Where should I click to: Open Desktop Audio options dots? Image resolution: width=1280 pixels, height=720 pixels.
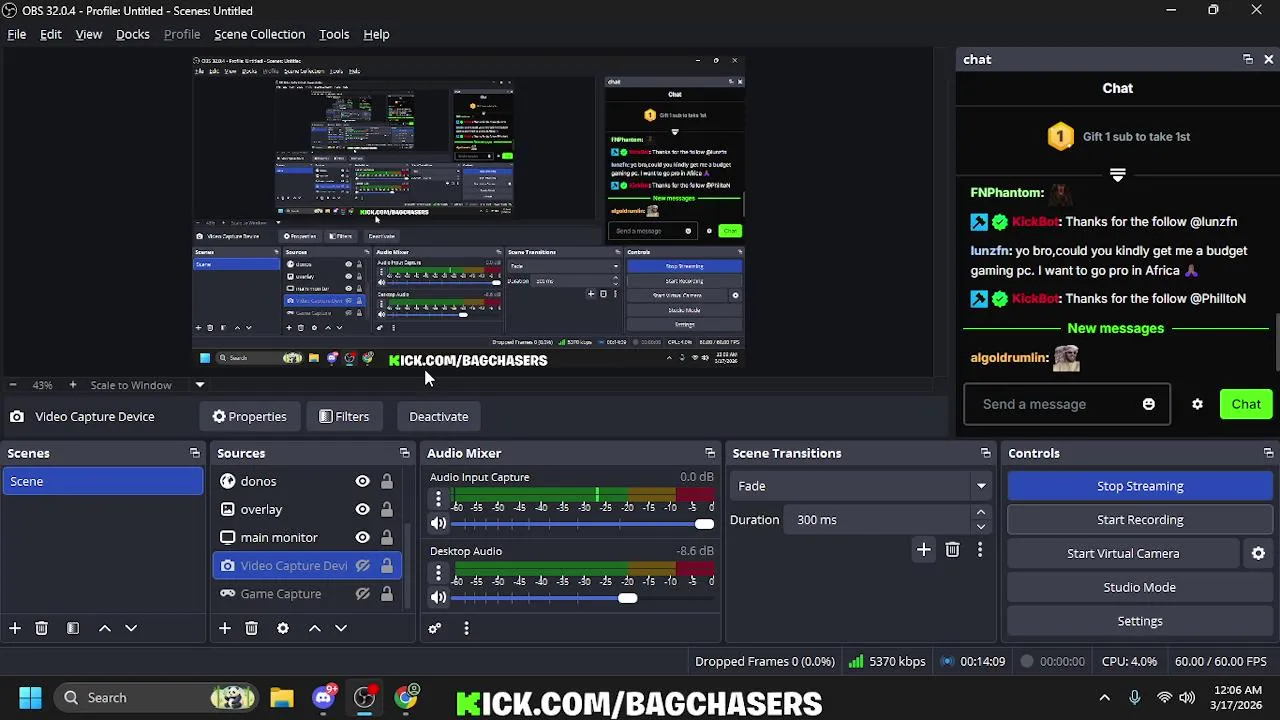point(438,572)
